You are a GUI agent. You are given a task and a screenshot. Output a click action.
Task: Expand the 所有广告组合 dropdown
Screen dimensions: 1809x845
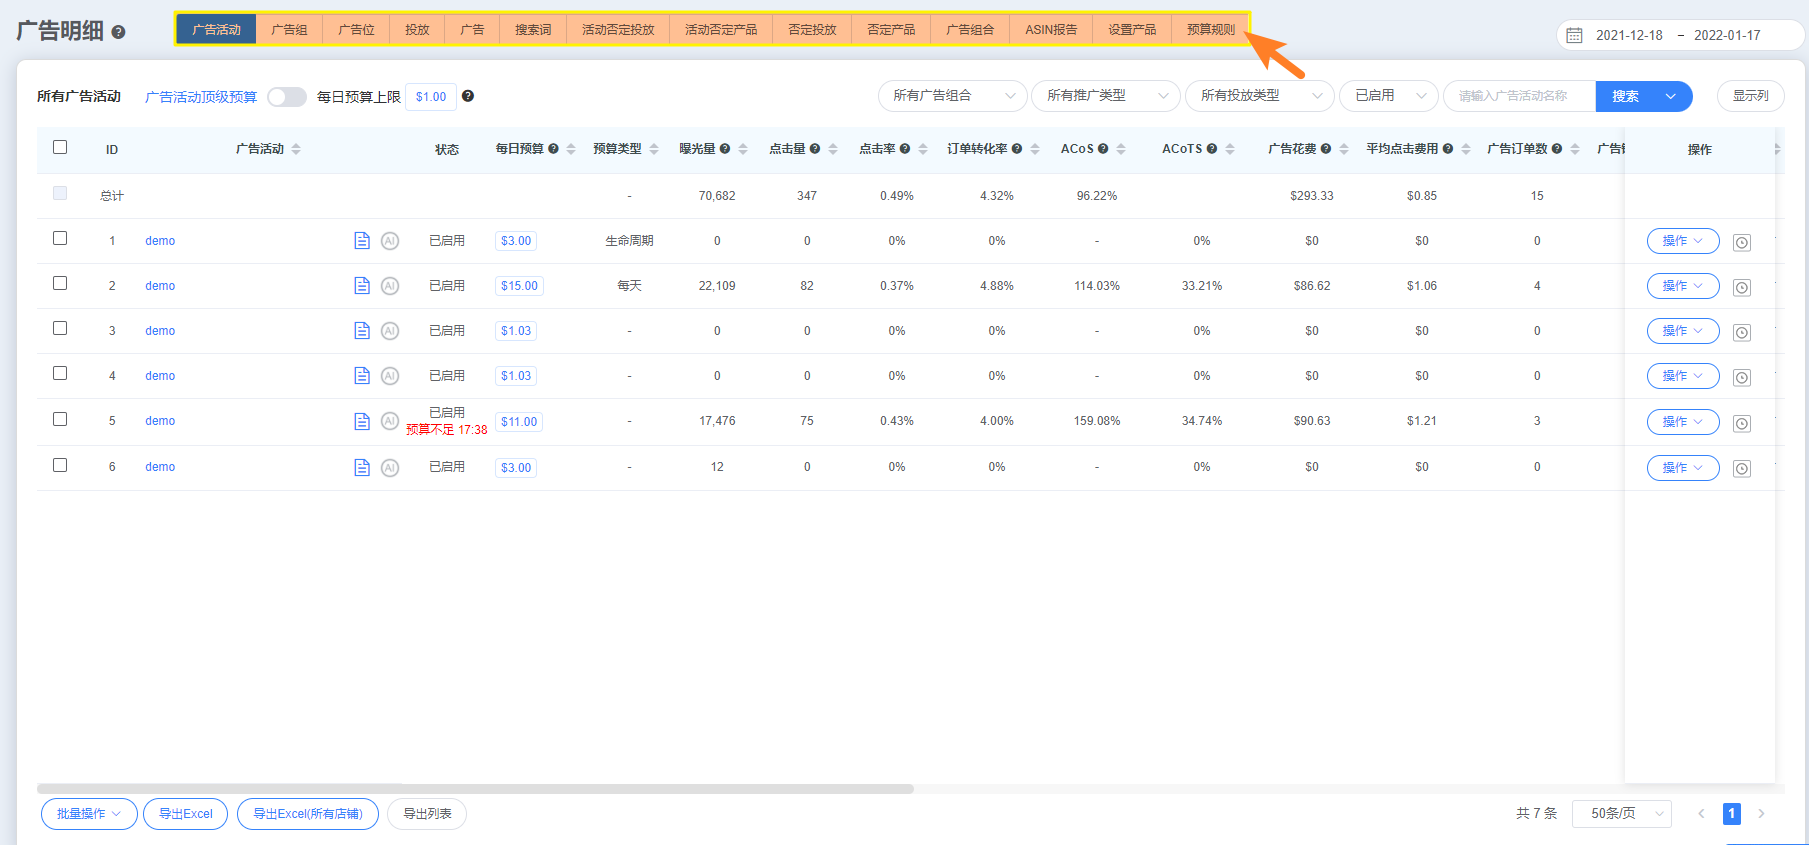point(952,96)
